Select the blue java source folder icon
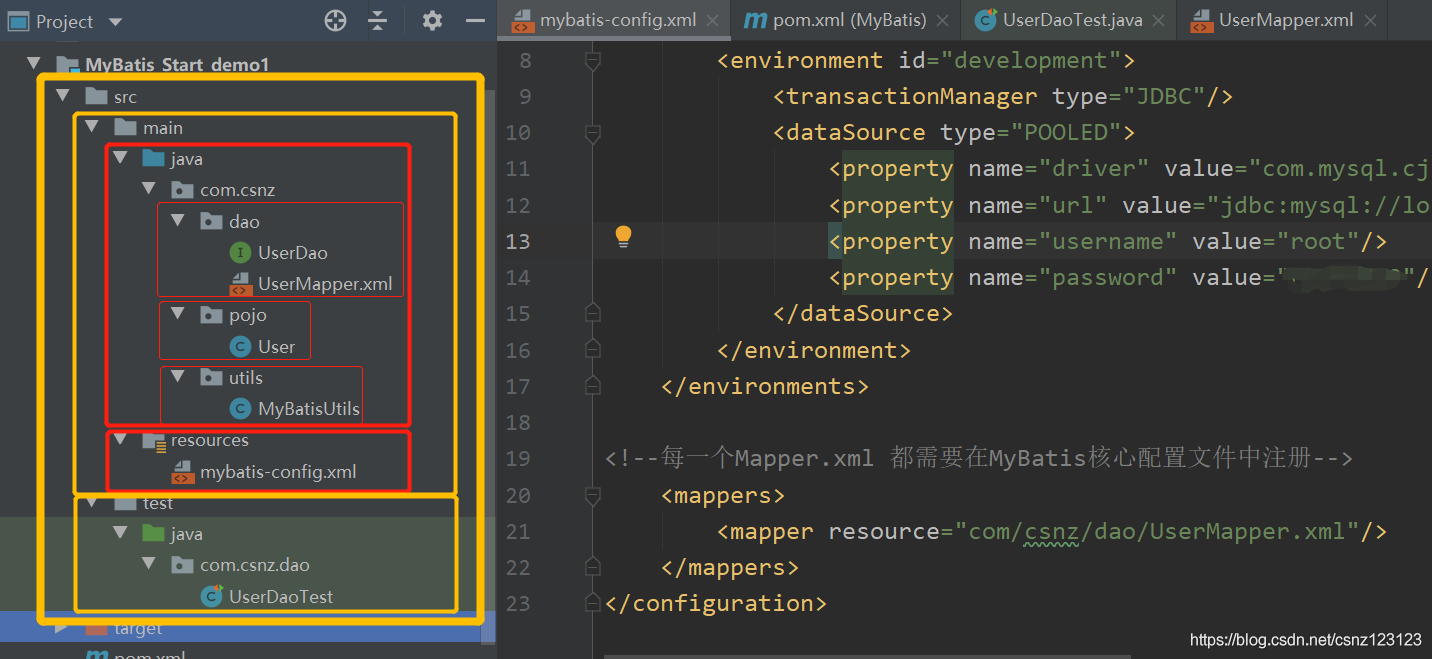Viewport: 1432px width, 659px height. pos(153,158)
